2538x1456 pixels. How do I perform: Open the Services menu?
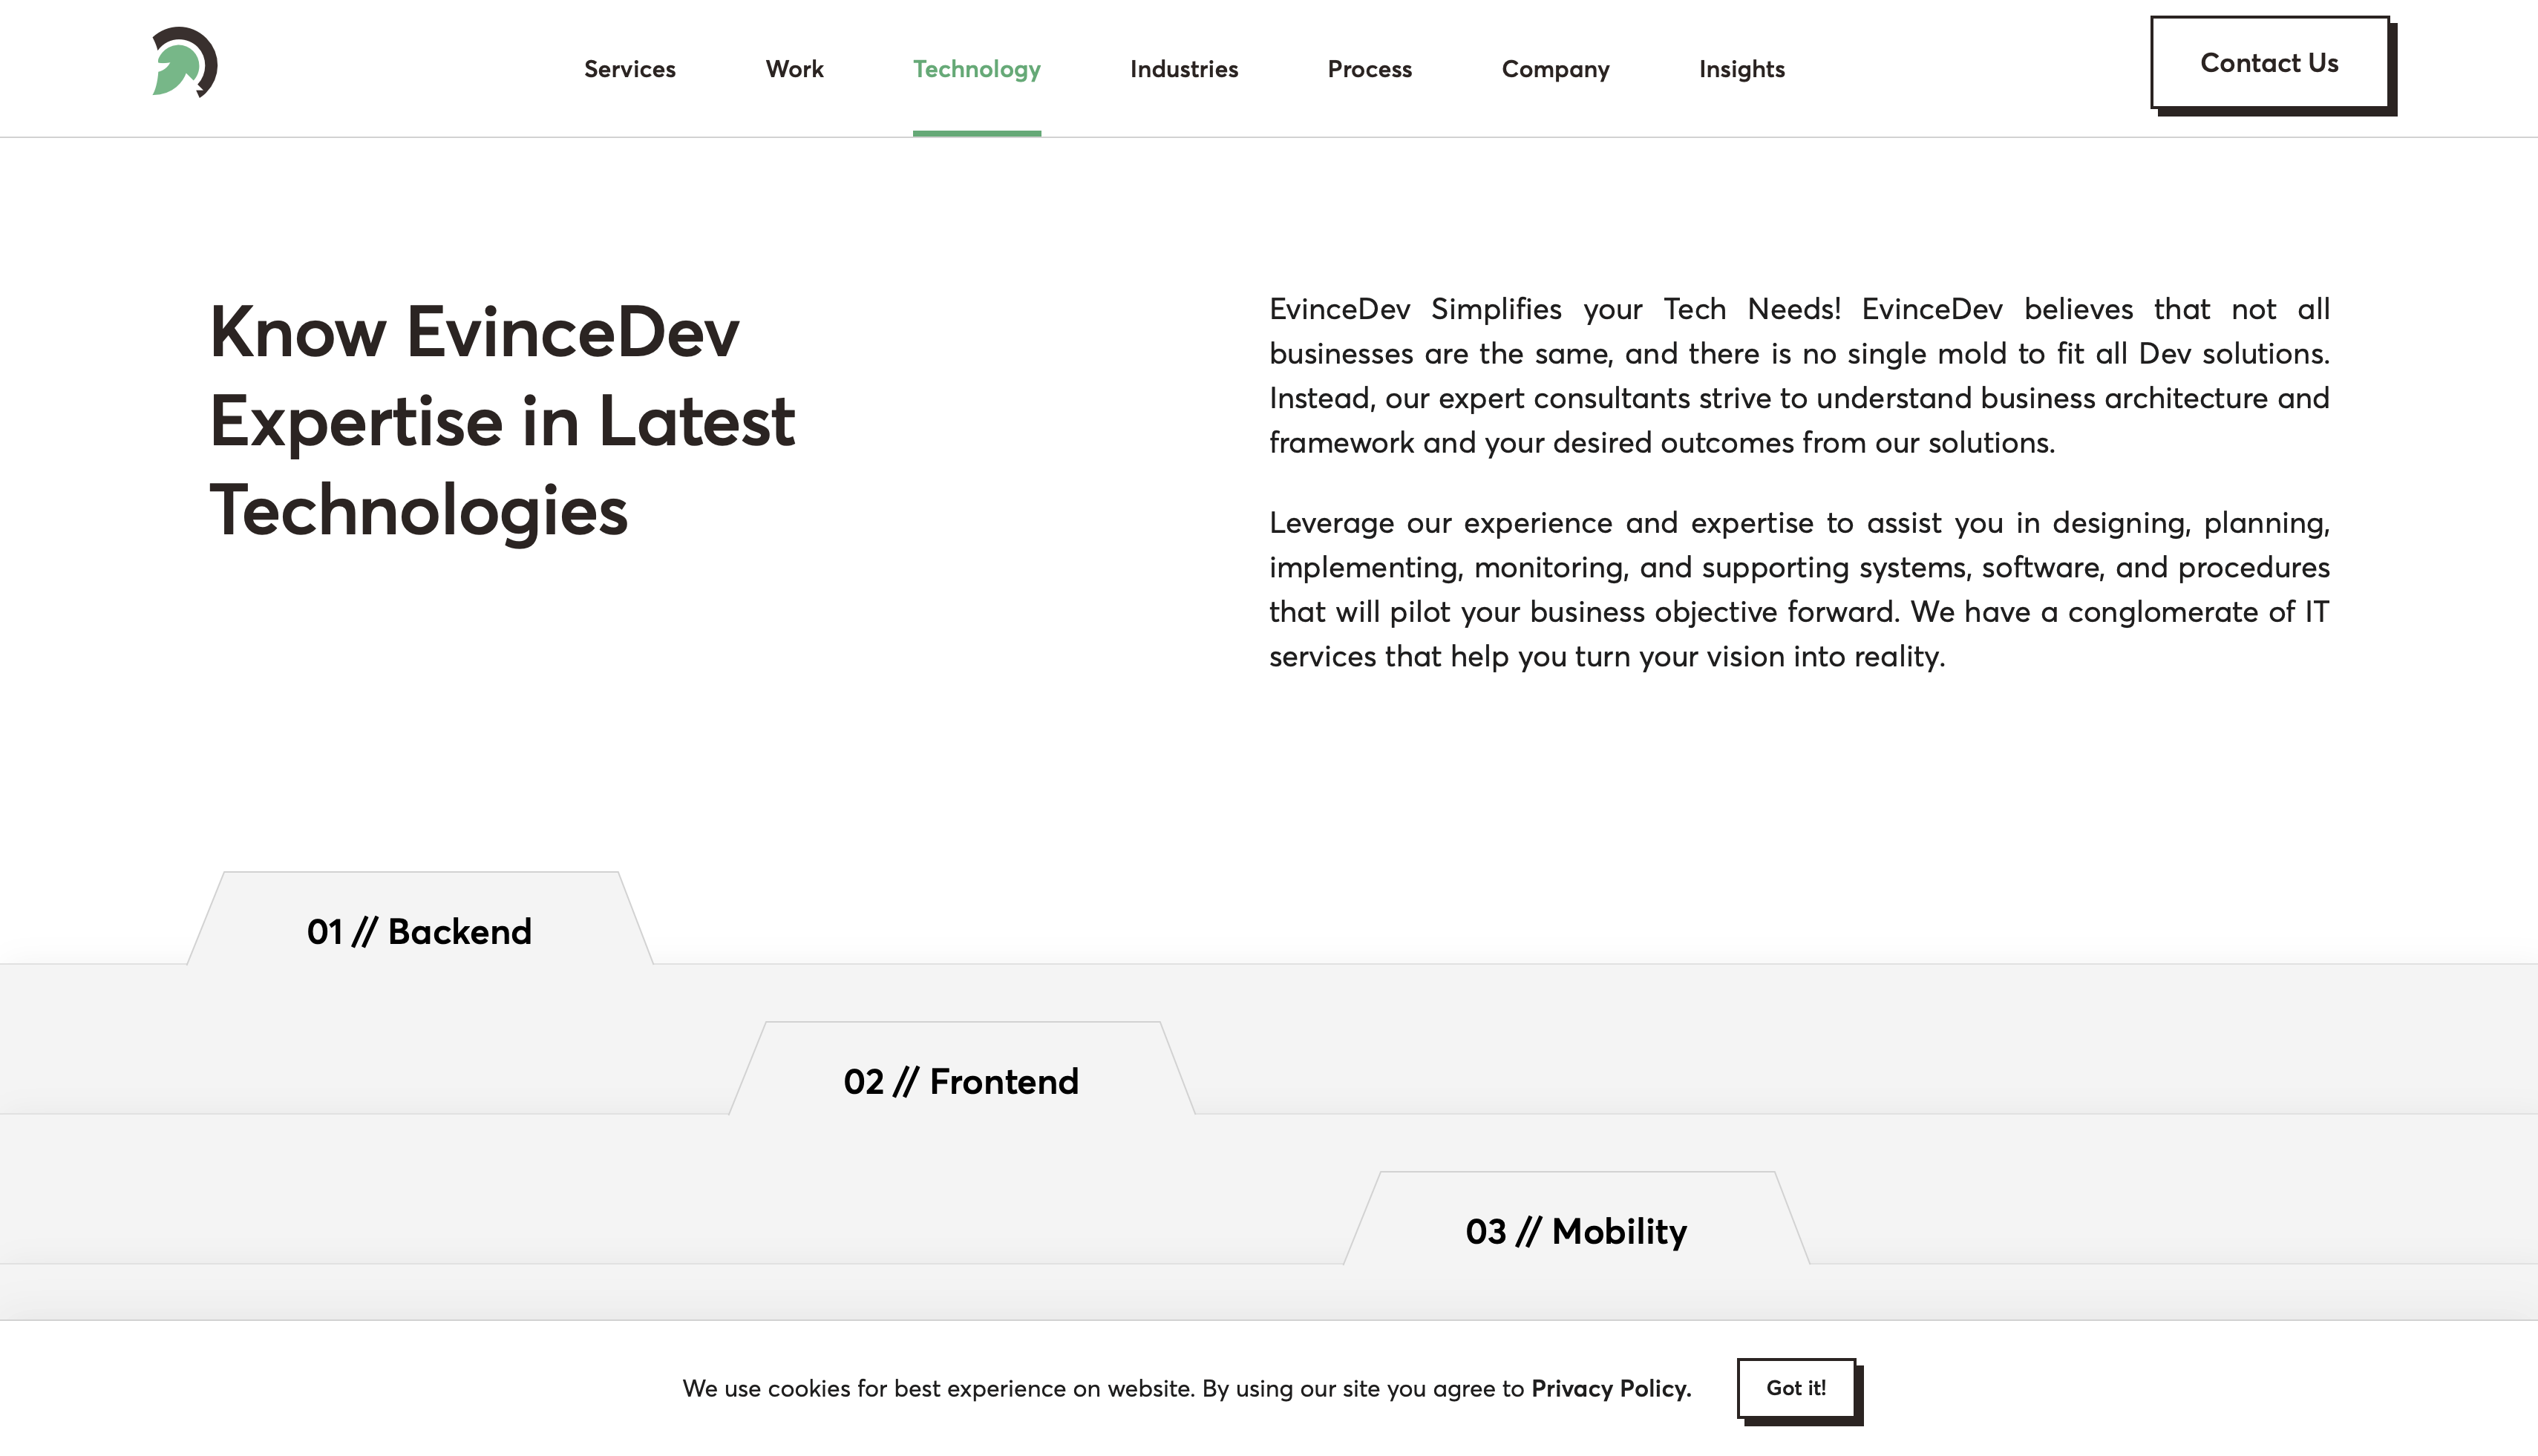pos(629,69)
